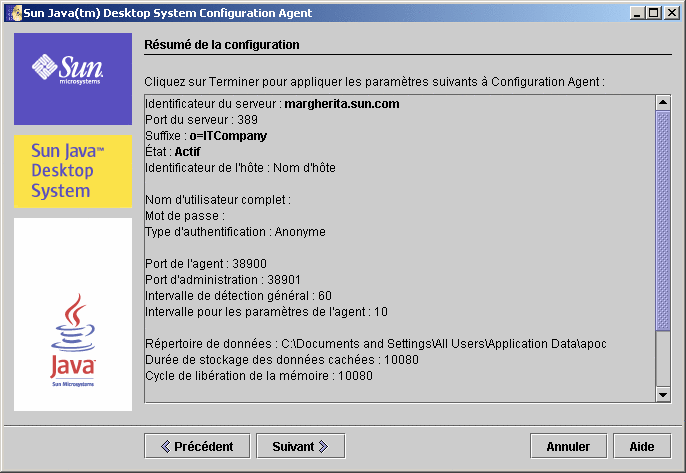Image resolution: width=686 pixels, height=473 pixels.
Task: Click the suffix value o=ITCompany
Action: coord(228,136)
